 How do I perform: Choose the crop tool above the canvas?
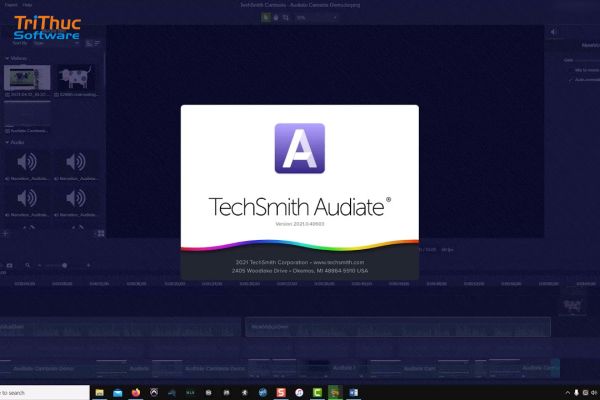(x=286, y=18)
